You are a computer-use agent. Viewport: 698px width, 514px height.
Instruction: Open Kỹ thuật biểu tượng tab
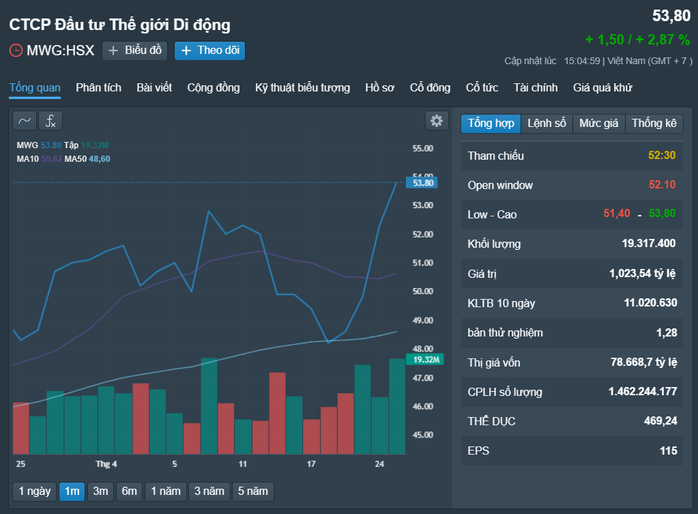302,88
